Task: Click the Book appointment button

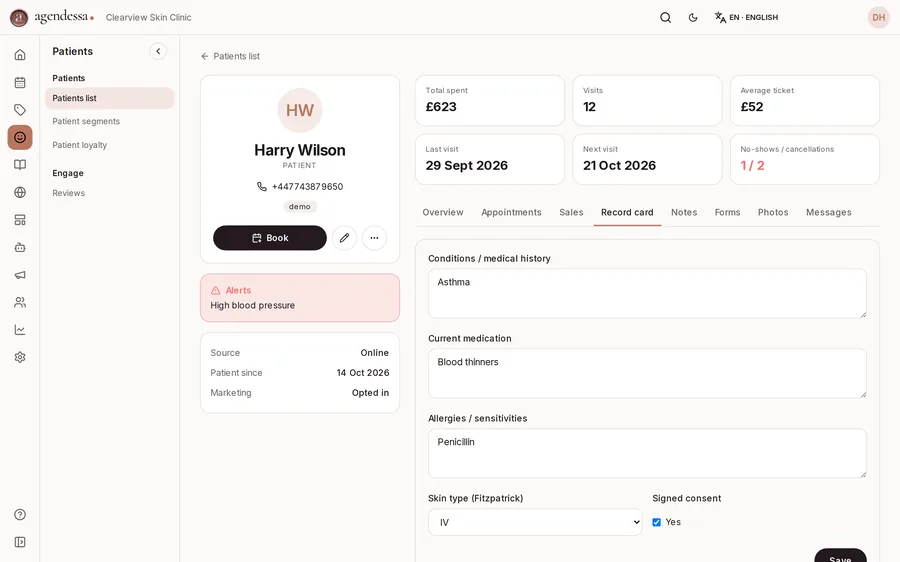Action: click(270, 238)
